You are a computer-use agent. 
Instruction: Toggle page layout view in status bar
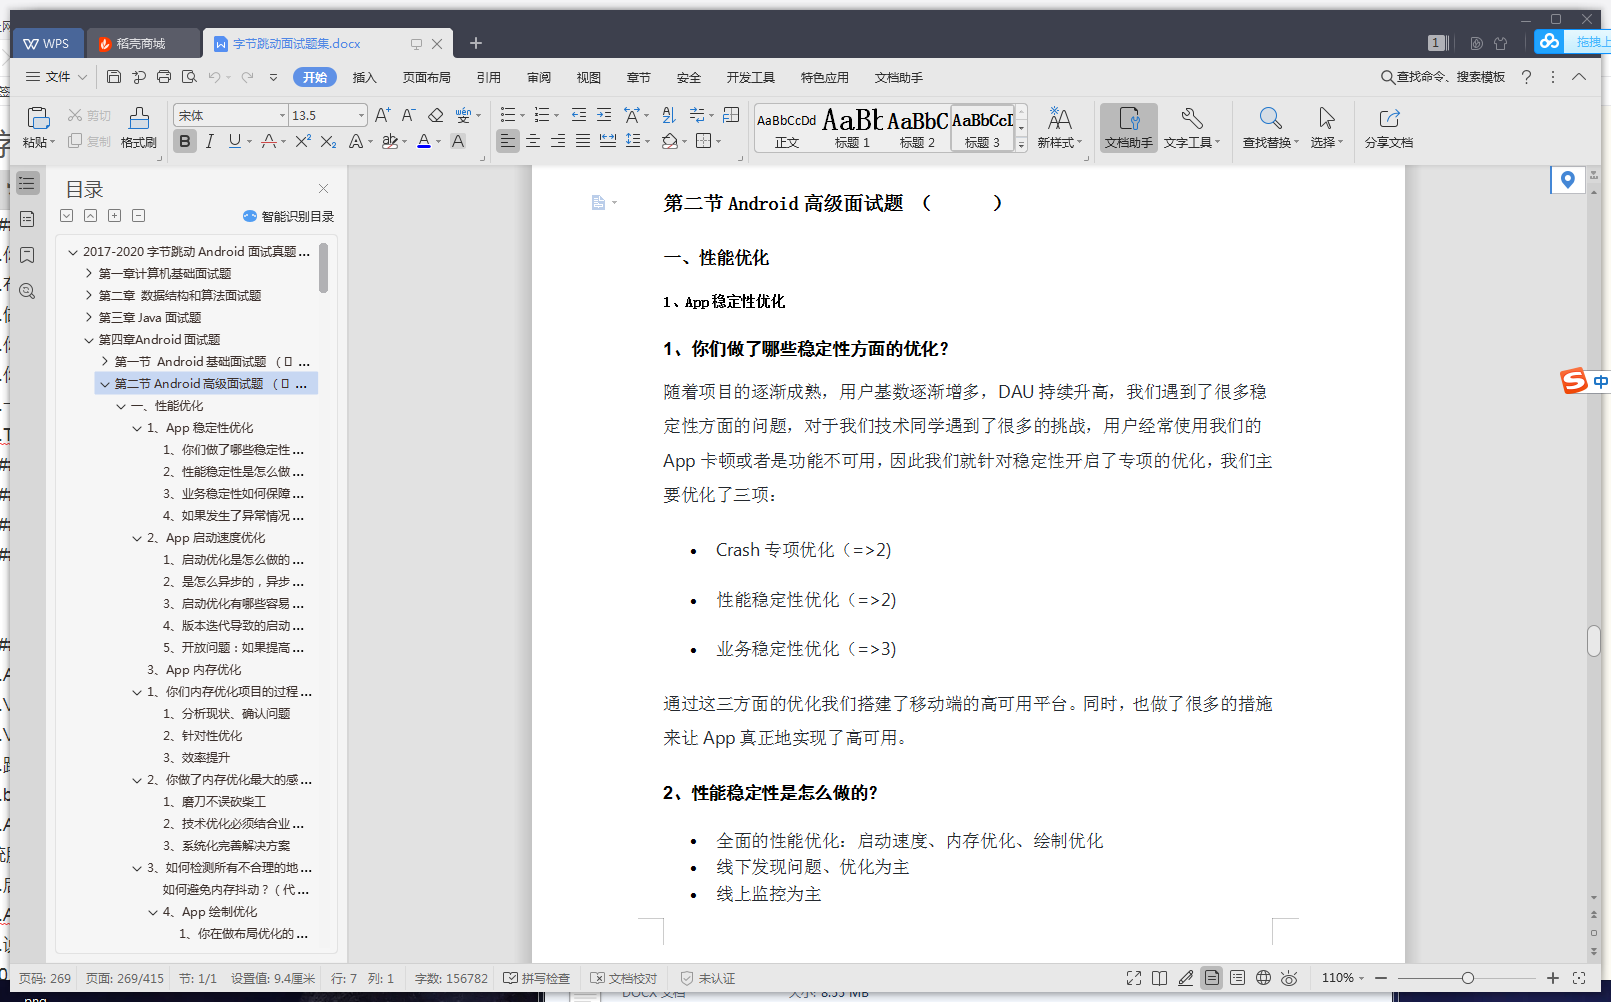[x=1211, y=978]
